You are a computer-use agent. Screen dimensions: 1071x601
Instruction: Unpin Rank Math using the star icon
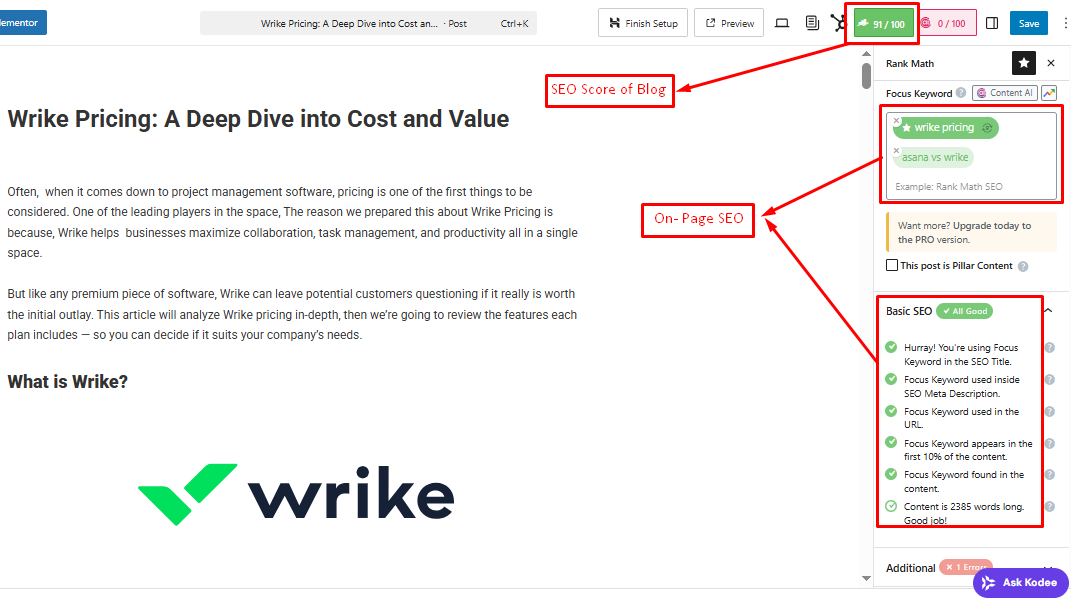tap(1023, 63)
